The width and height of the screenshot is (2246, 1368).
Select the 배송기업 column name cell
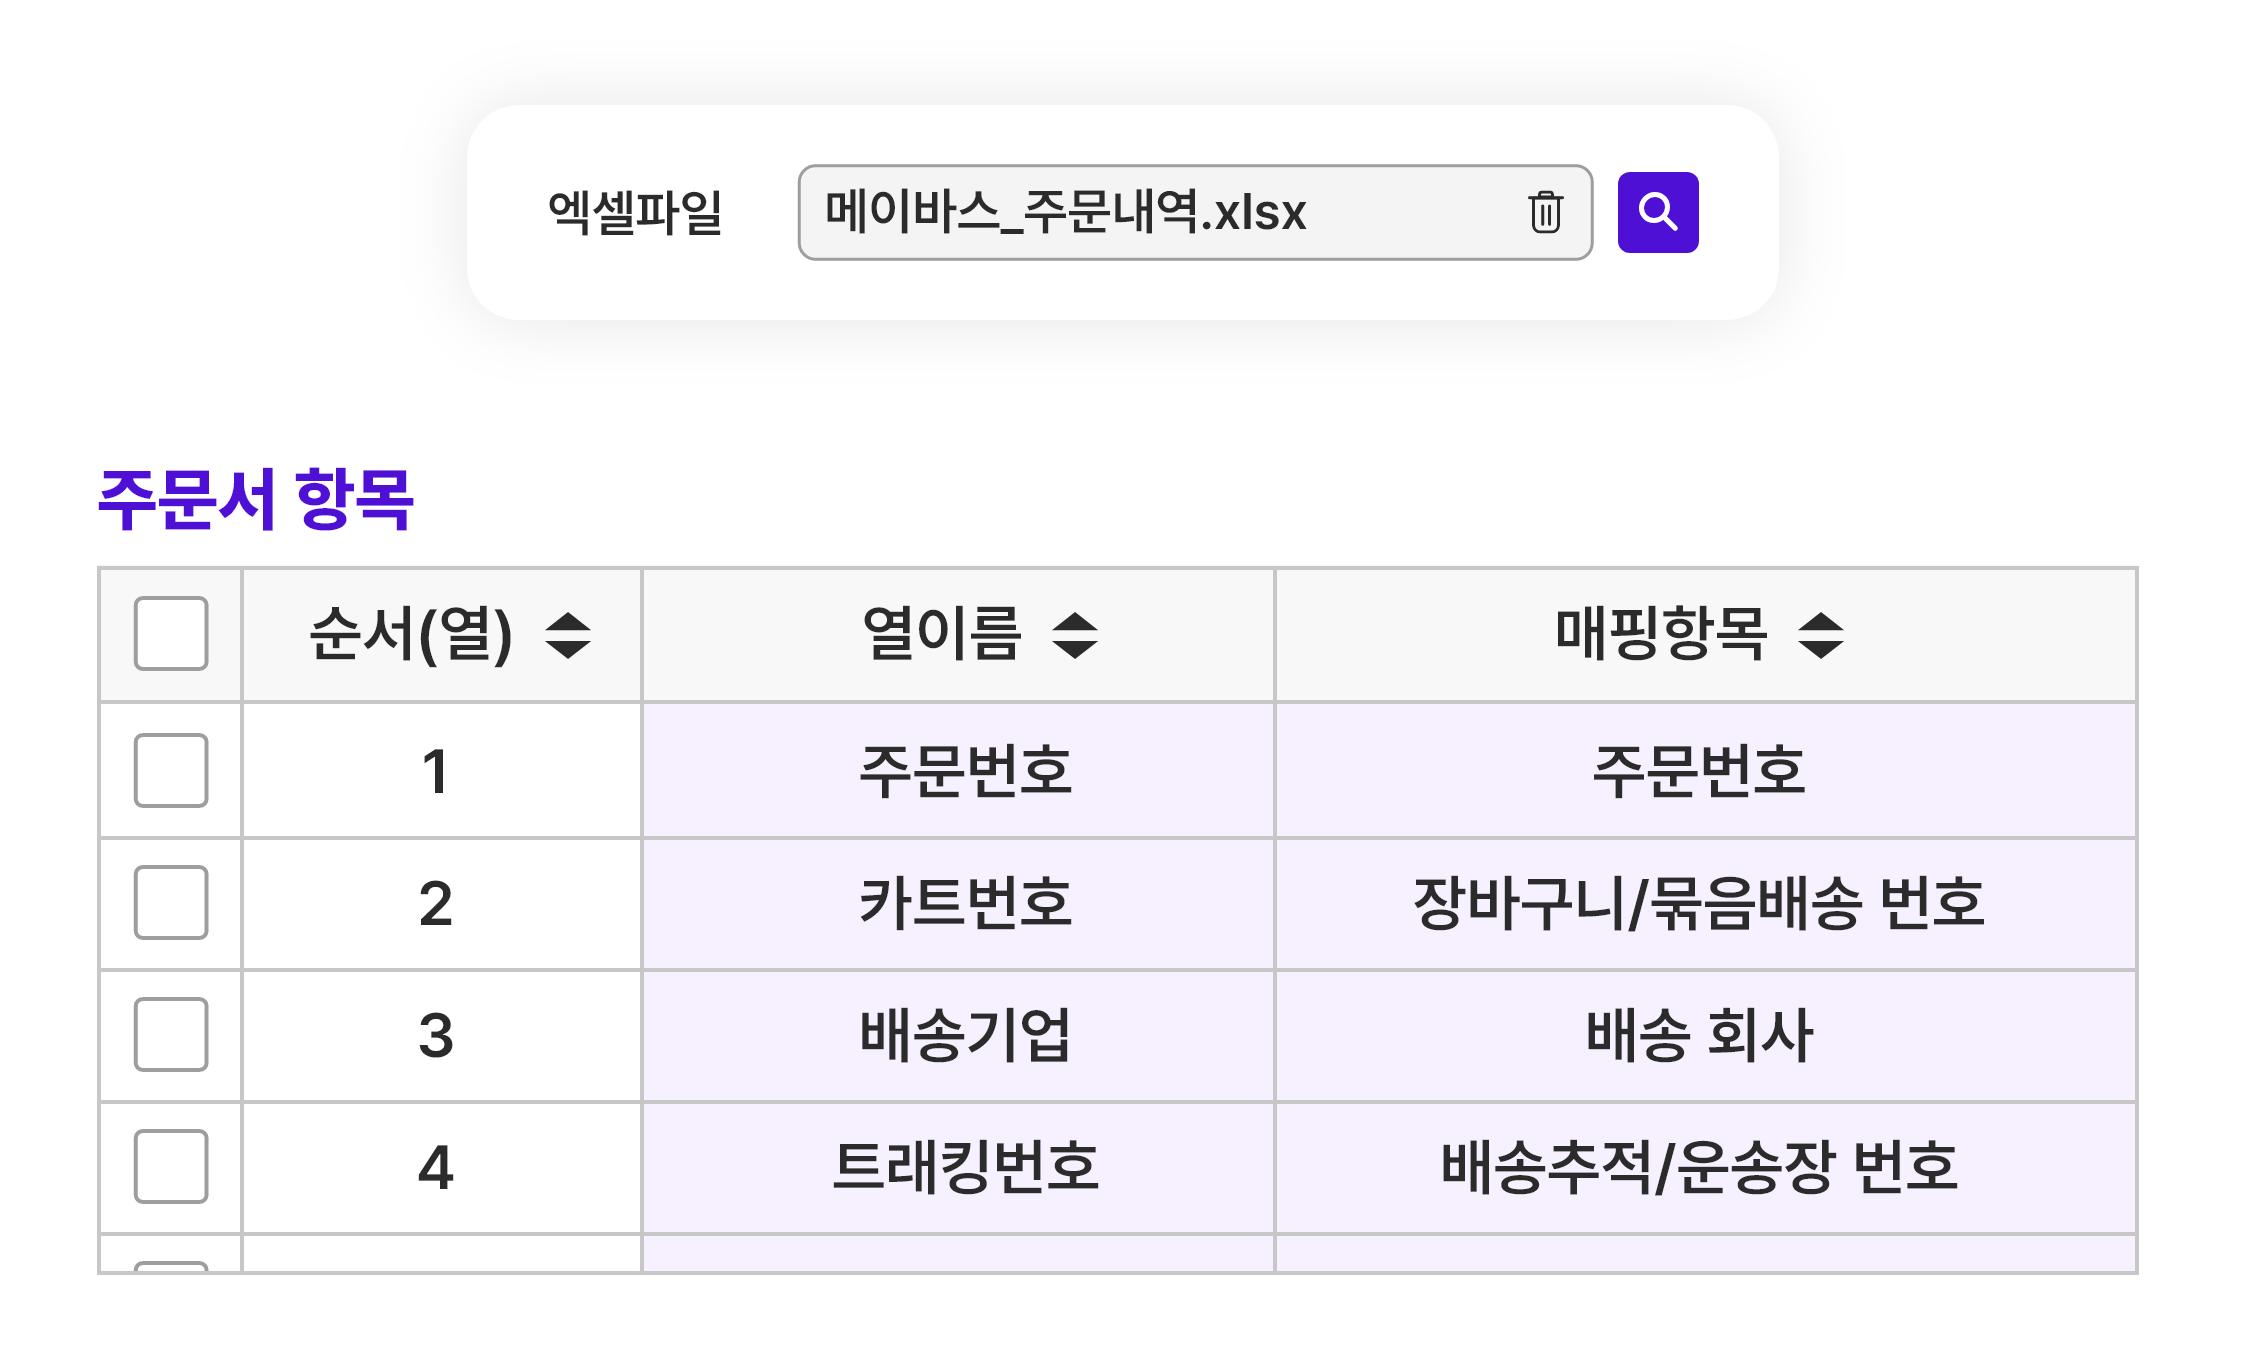click(x=965, y=1035)
